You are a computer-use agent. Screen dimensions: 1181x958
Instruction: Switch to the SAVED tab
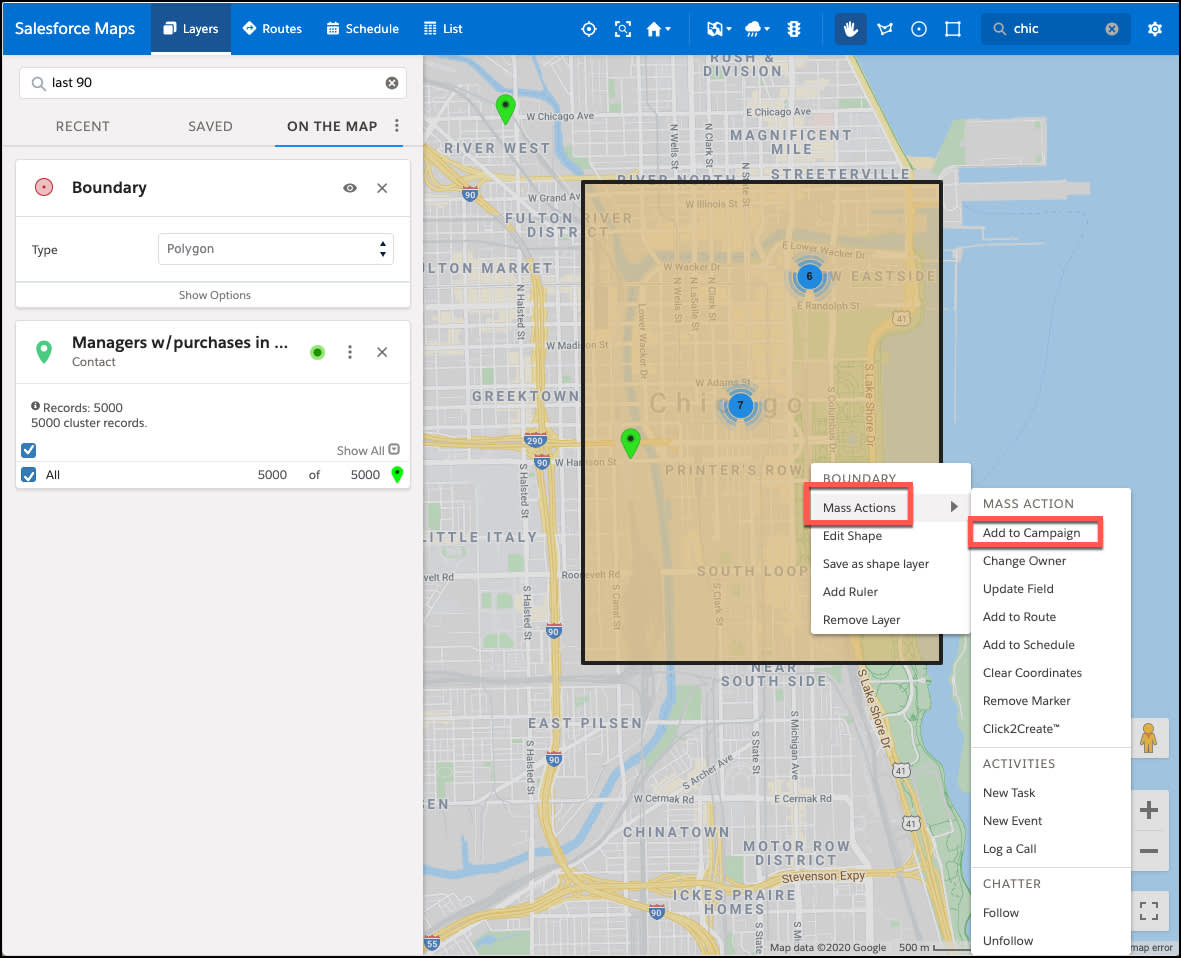(210, 127)
